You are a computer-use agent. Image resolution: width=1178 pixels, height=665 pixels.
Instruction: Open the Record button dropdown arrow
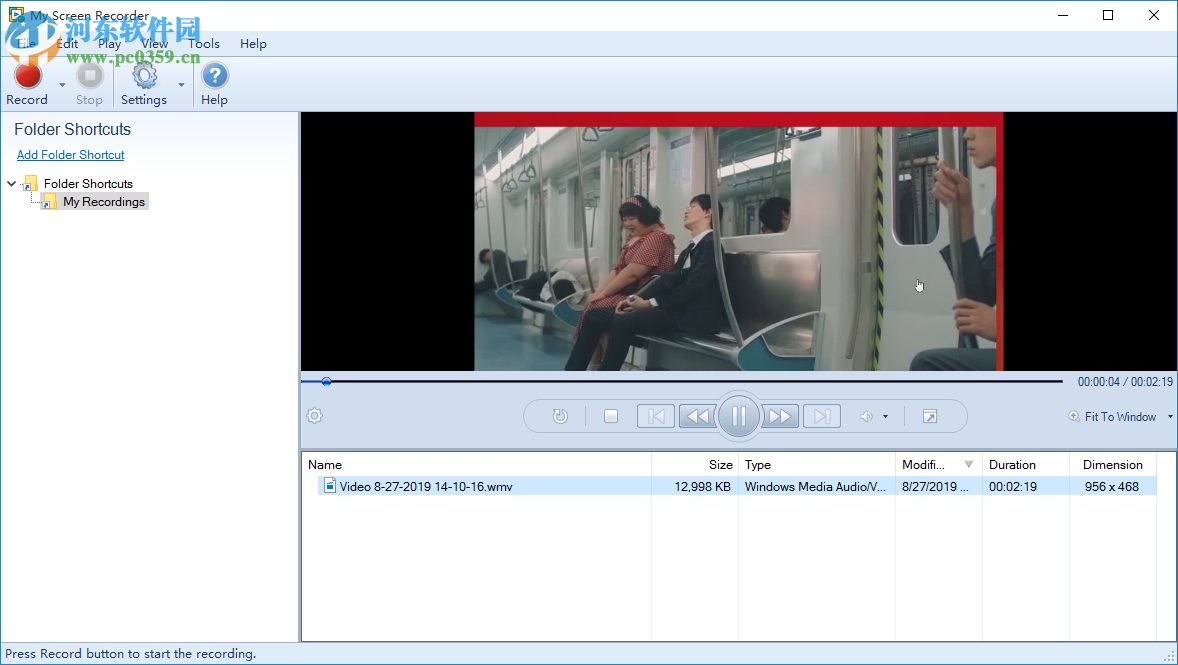61,85
